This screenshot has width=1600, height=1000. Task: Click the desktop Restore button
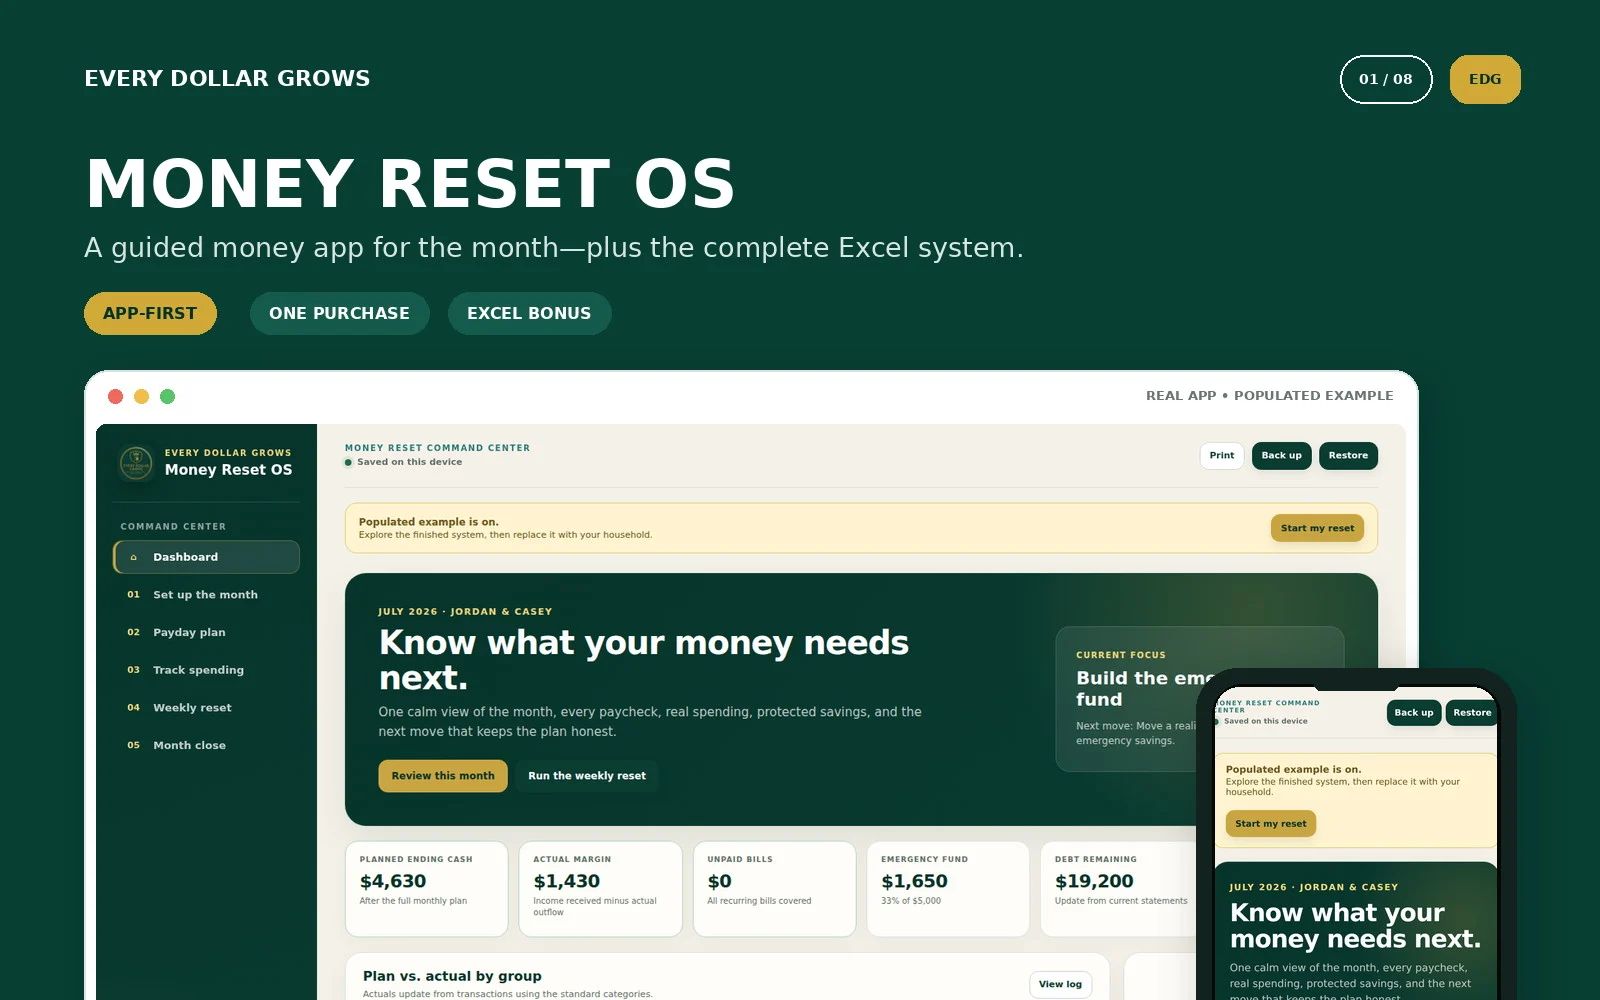[1348, 456]
